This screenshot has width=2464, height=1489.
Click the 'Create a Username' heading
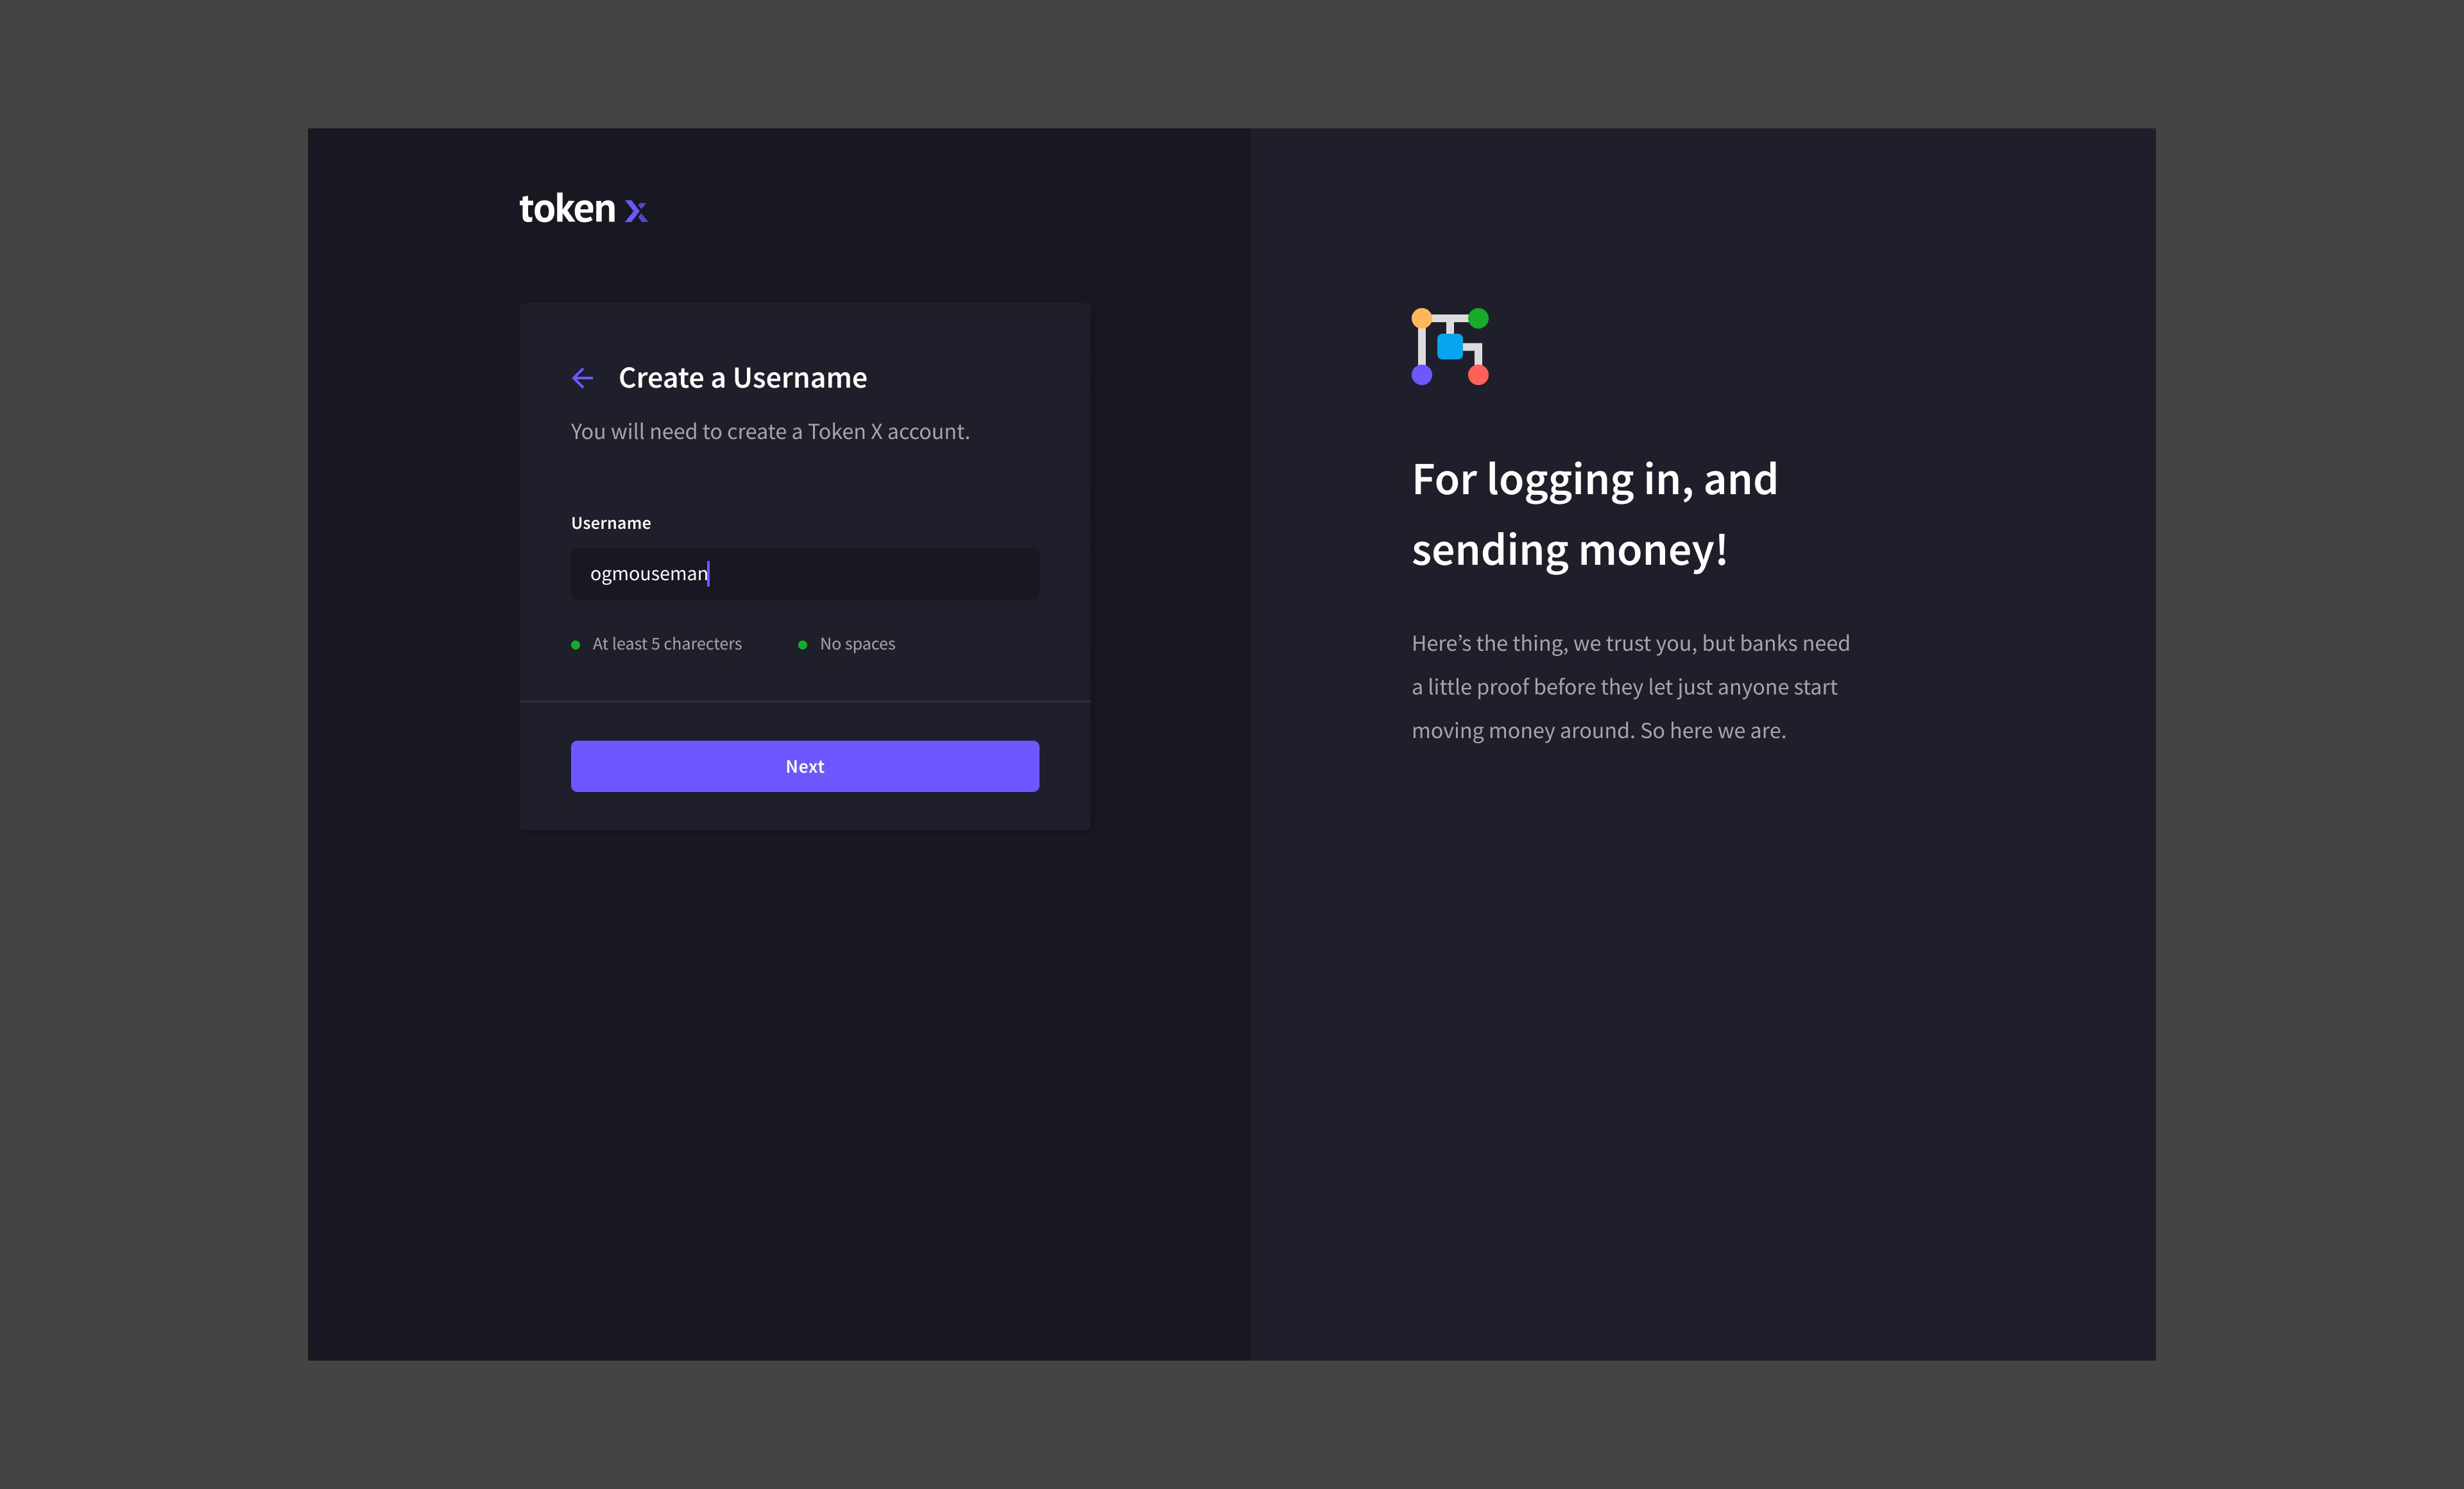pos(743,378)
